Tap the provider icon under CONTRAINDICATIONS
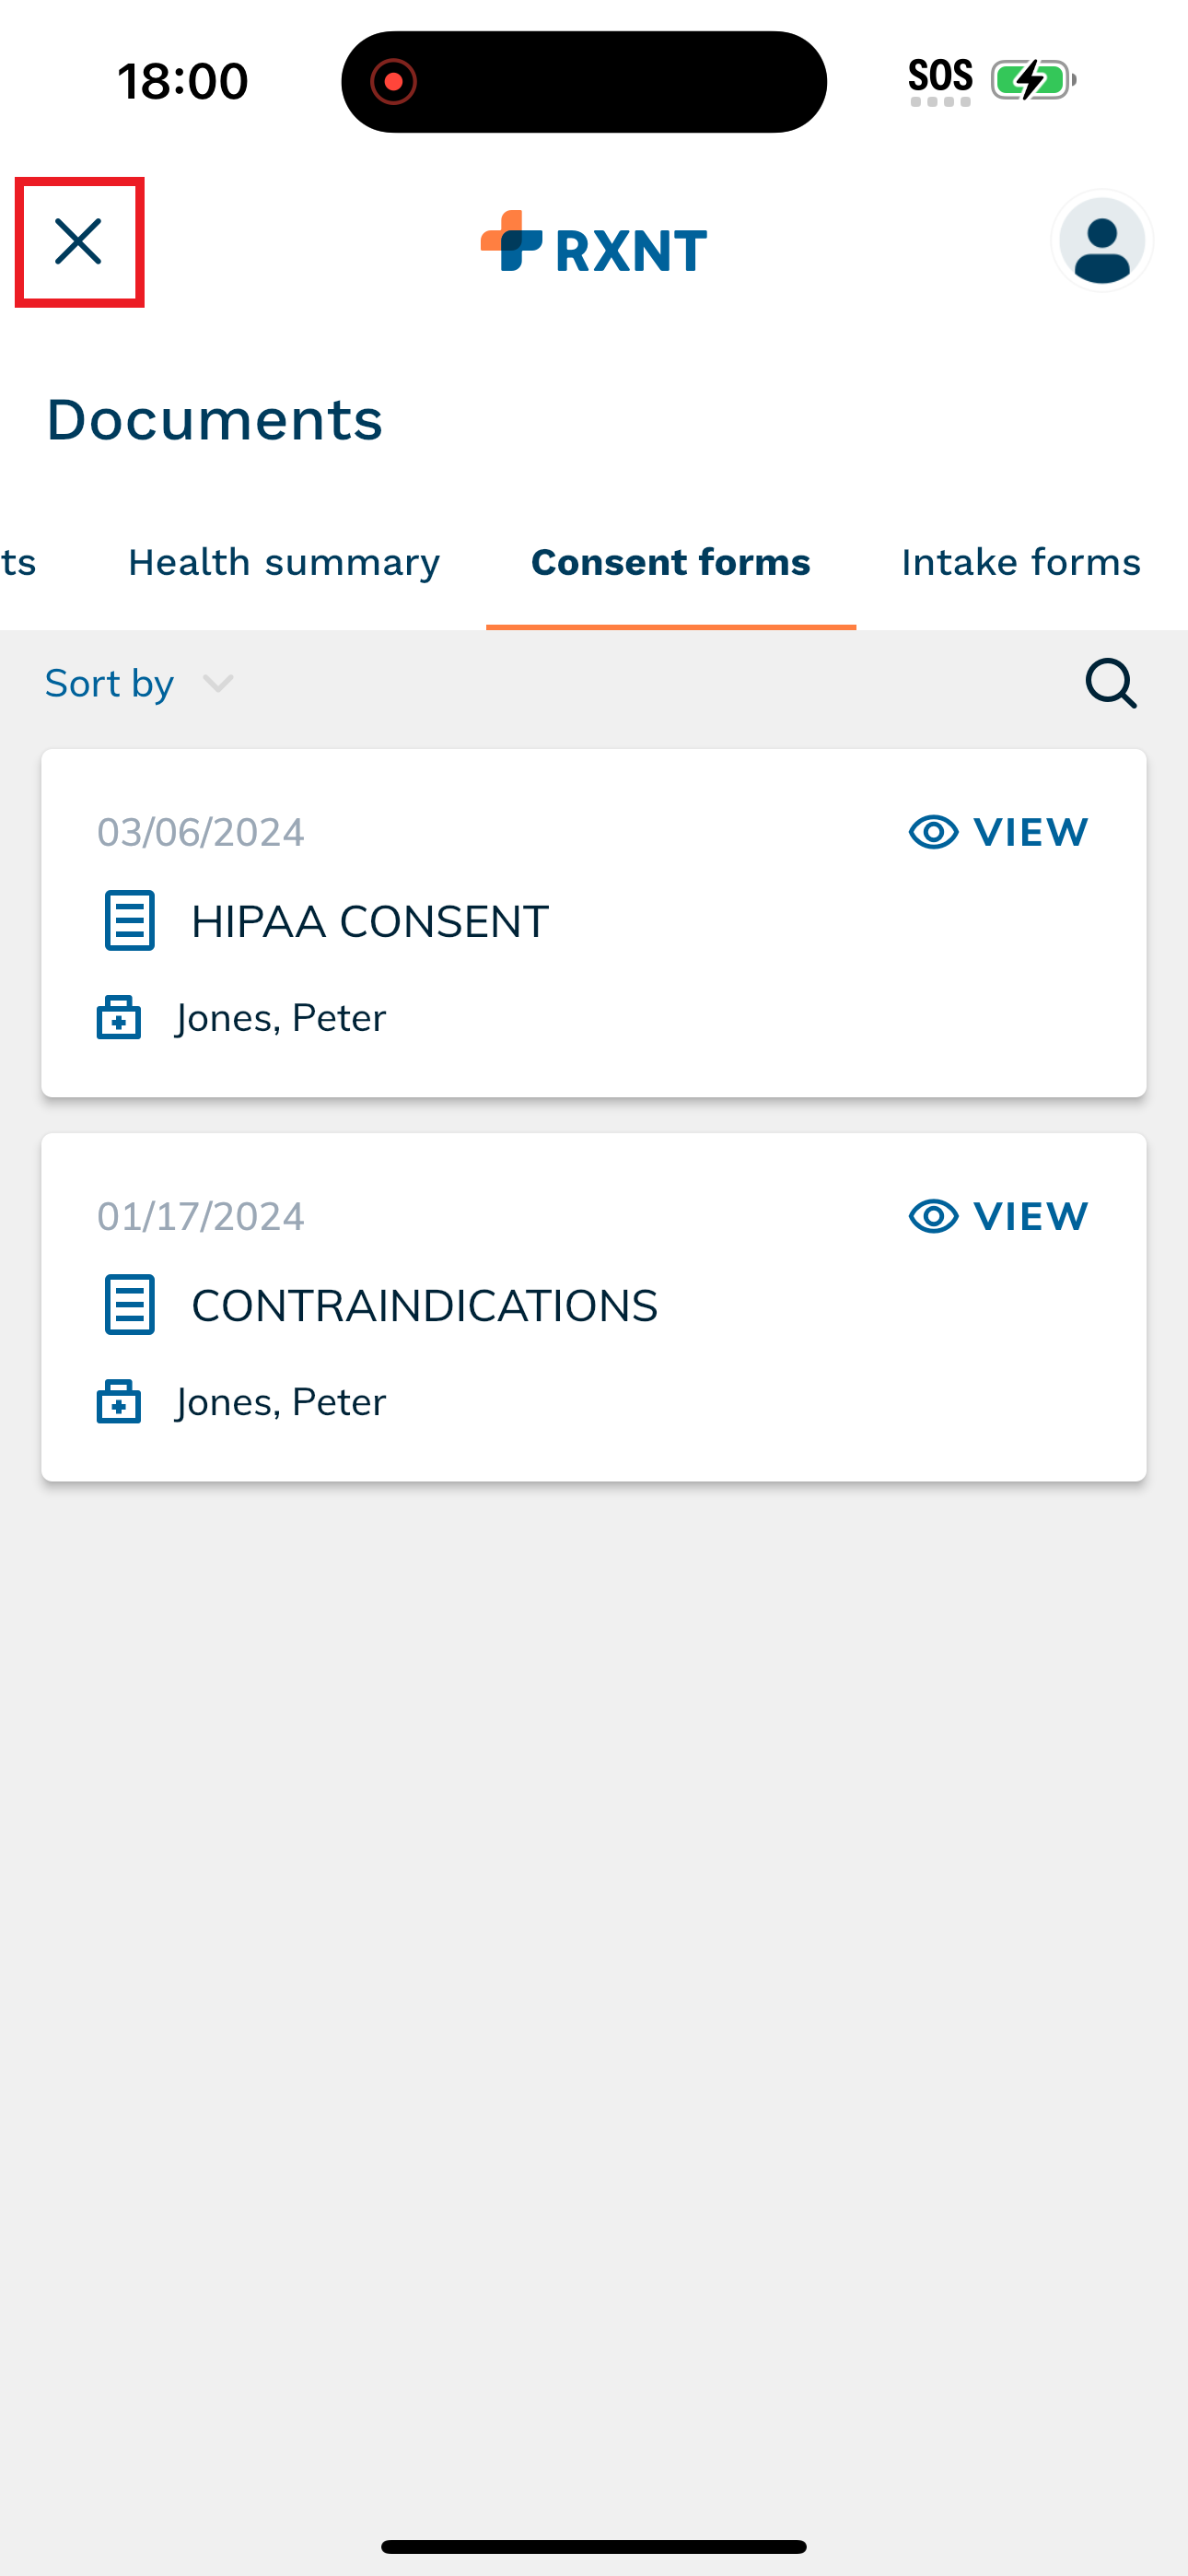Image resolution: width=1188 pixels, height=2576 pixels. pyautogui.click(x=119, y=1402)
